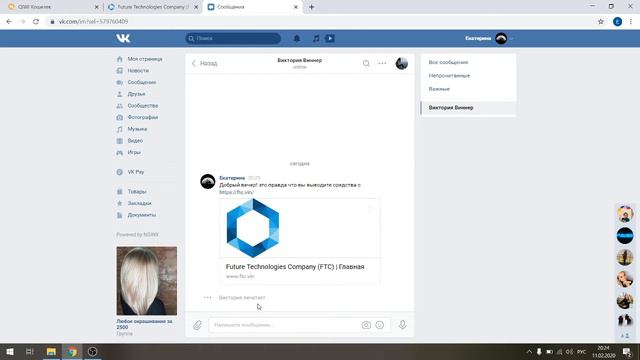Switch input language РУС in tray
The image size is (640, 360).
(x=582, y=351)
